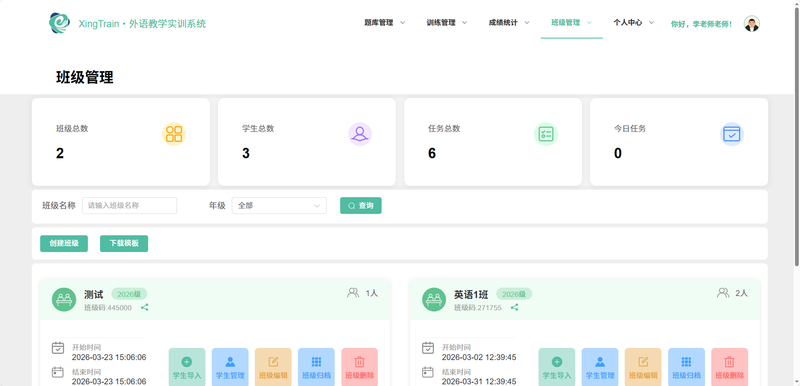
Task: Click the 学生总数 value 3
Action: 246,153
